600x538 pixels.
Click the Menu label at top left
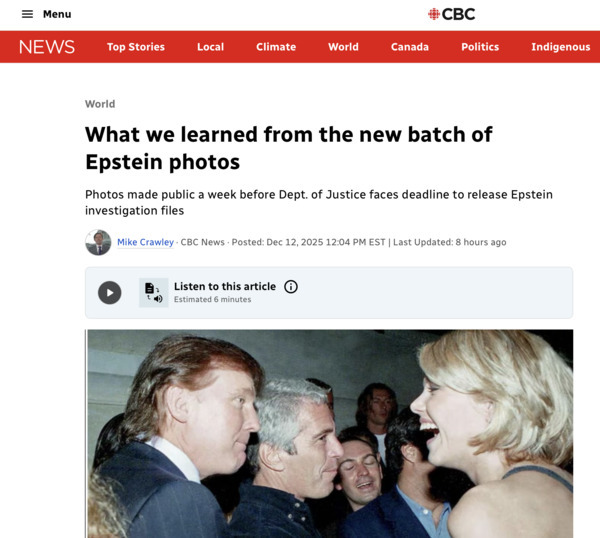click(x=57, y=14)
